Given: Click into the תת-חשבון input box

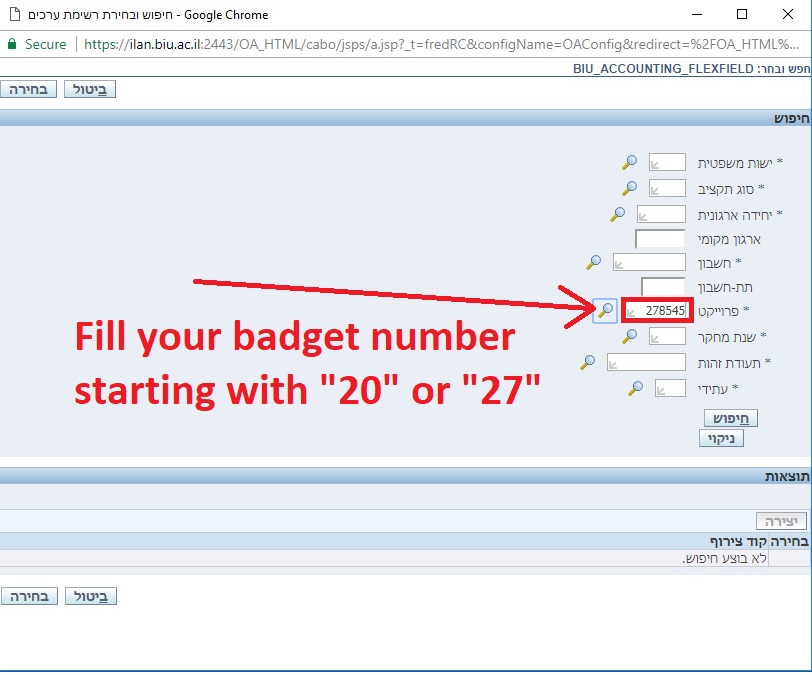Looking at the screenshot, I should pos(662,287).
